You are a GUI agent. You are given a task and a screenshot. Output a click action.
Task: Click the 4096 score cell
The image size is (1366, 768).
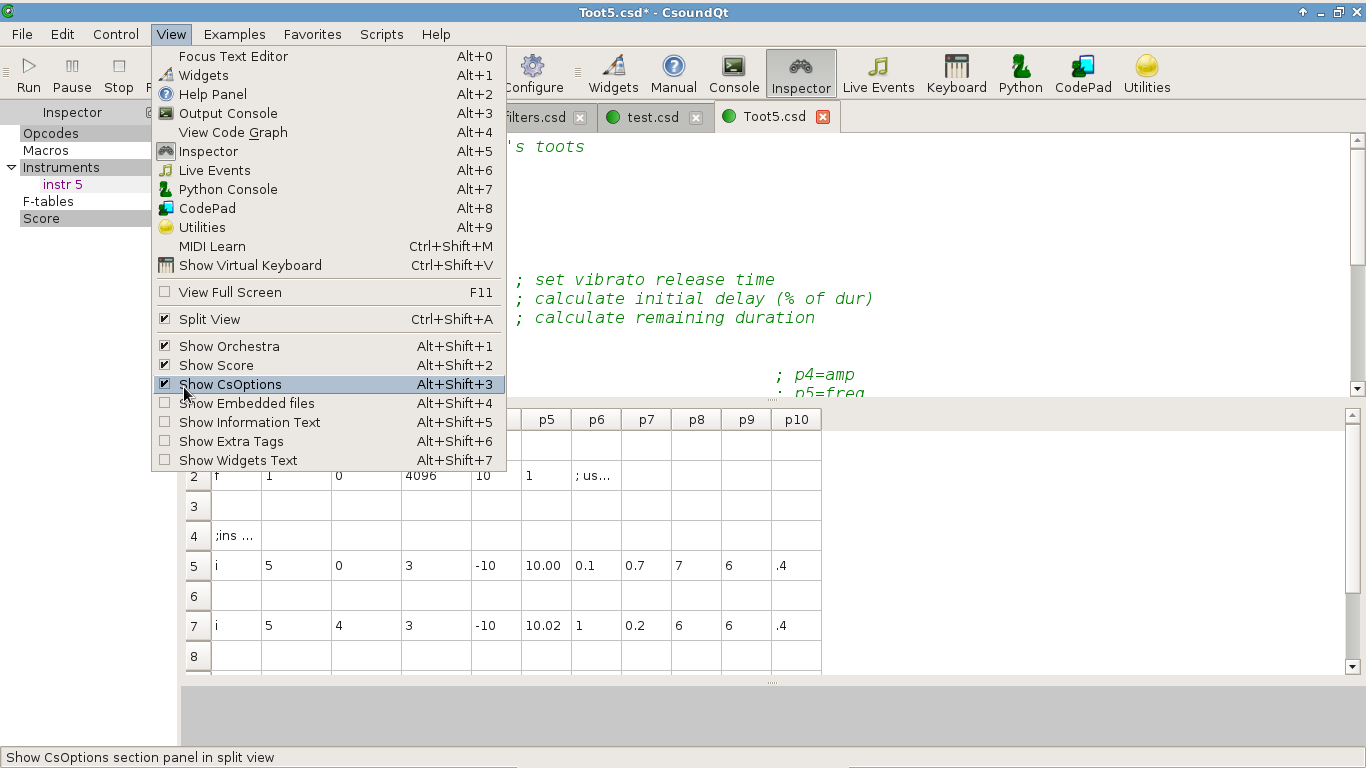(437, 476)
